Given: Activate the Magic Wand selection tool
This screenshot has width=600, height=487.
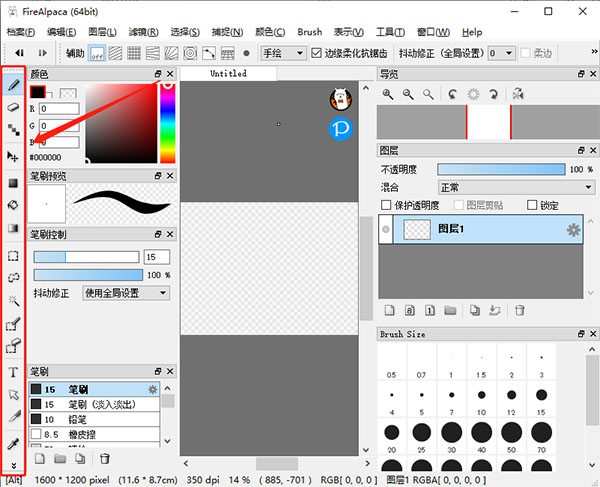Looking at the screenshot, I should pyautogui.click(x=13, y=299).
